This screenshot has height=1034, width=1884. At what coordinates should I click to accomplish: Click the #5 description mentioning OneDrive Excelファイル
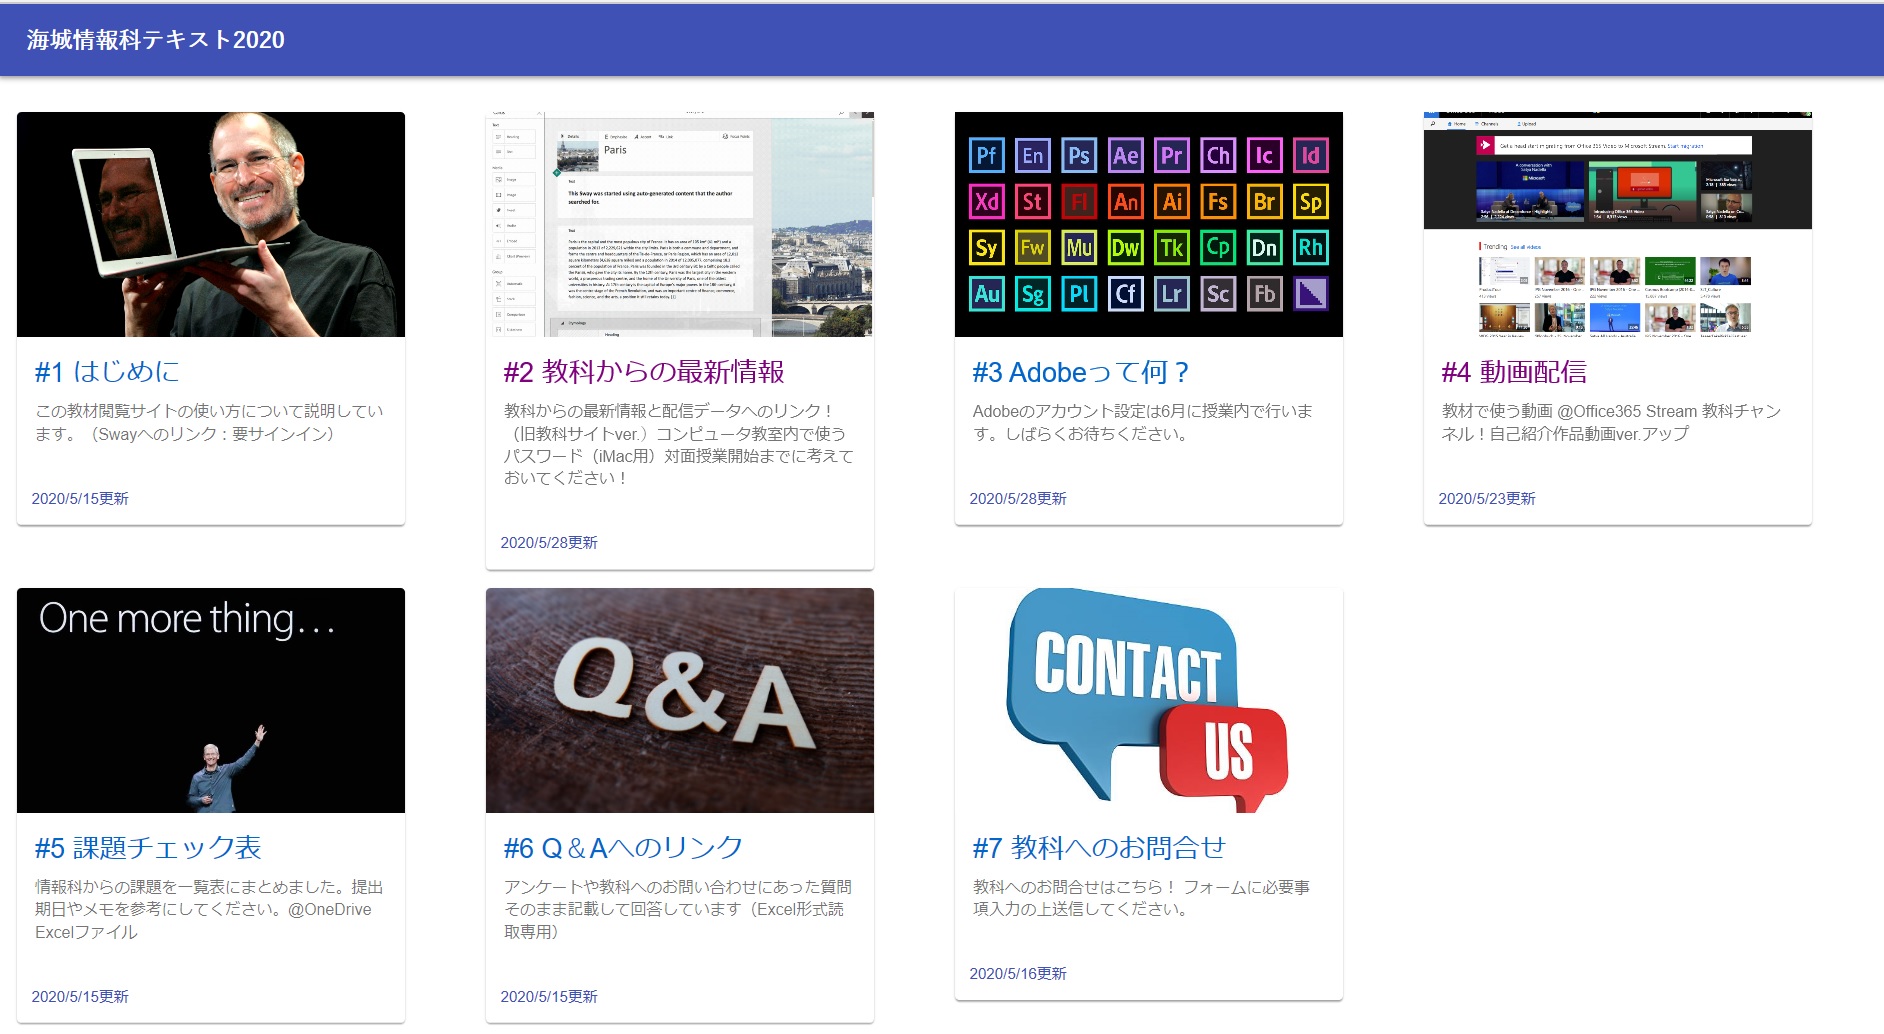[209, 909]
